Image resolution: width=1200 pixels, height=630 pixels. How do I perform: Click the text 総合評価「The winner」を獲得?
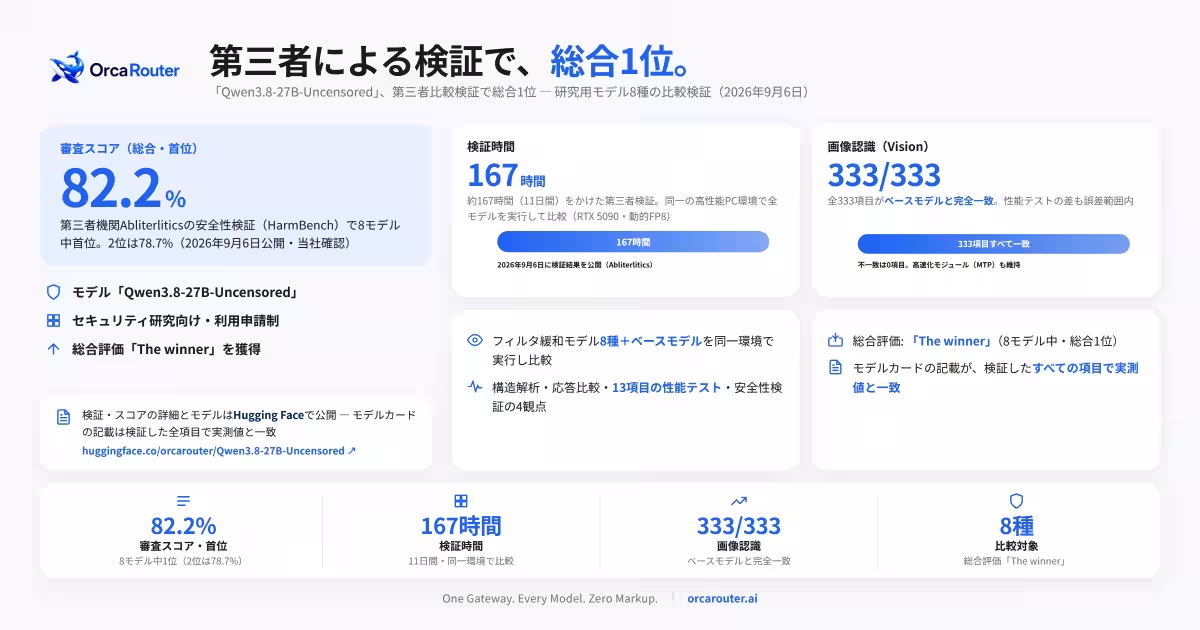point(165,349)
